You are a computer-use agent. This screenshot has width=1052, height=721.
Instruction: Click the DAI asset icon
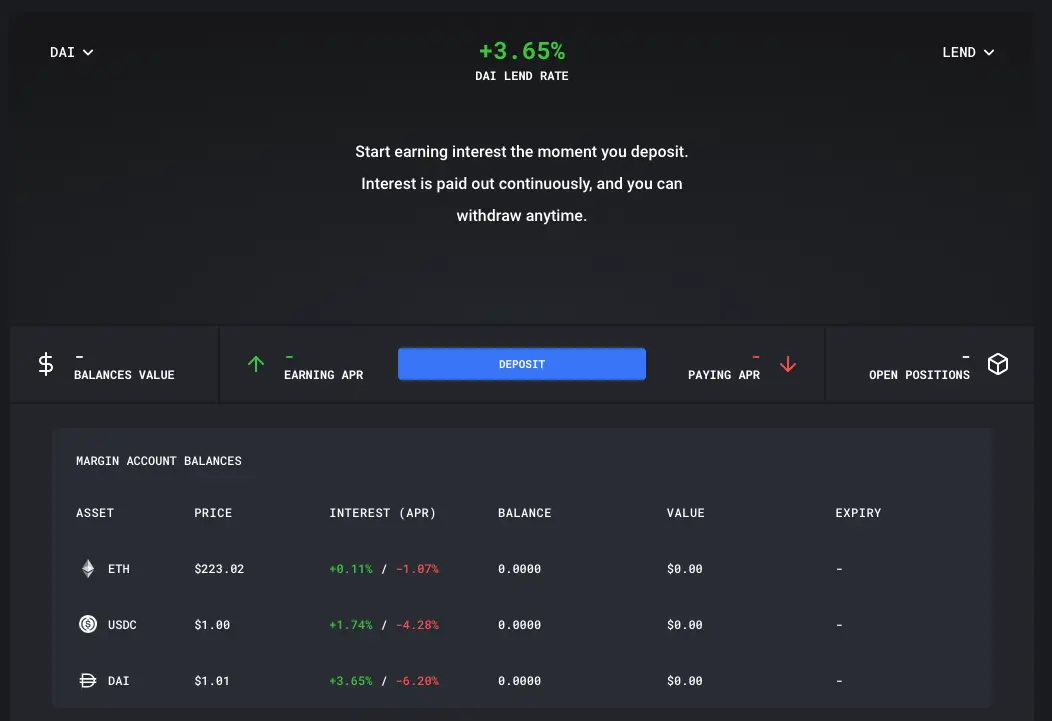88,681
